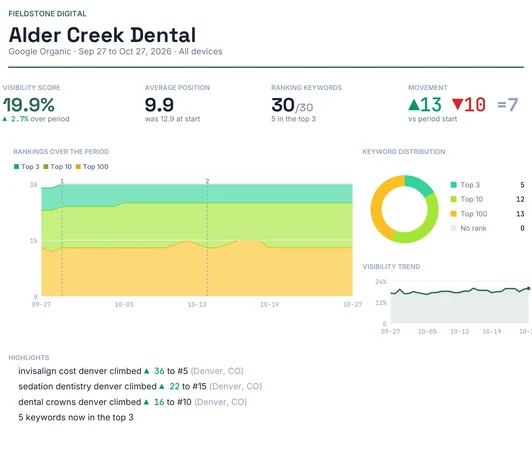Click the FIELDSTONE DIGITAL label
Viewport: 532px width, 450px height.
(48, 14)
